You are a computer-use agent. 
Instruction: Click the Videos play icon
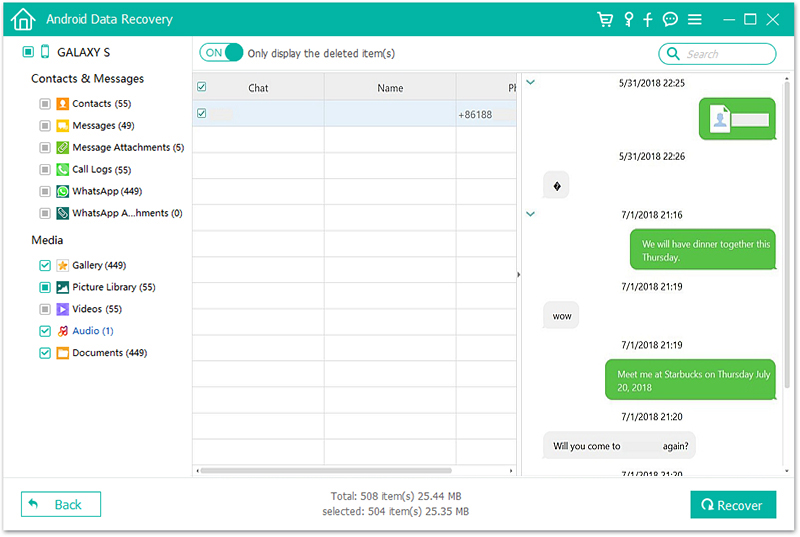62,309
